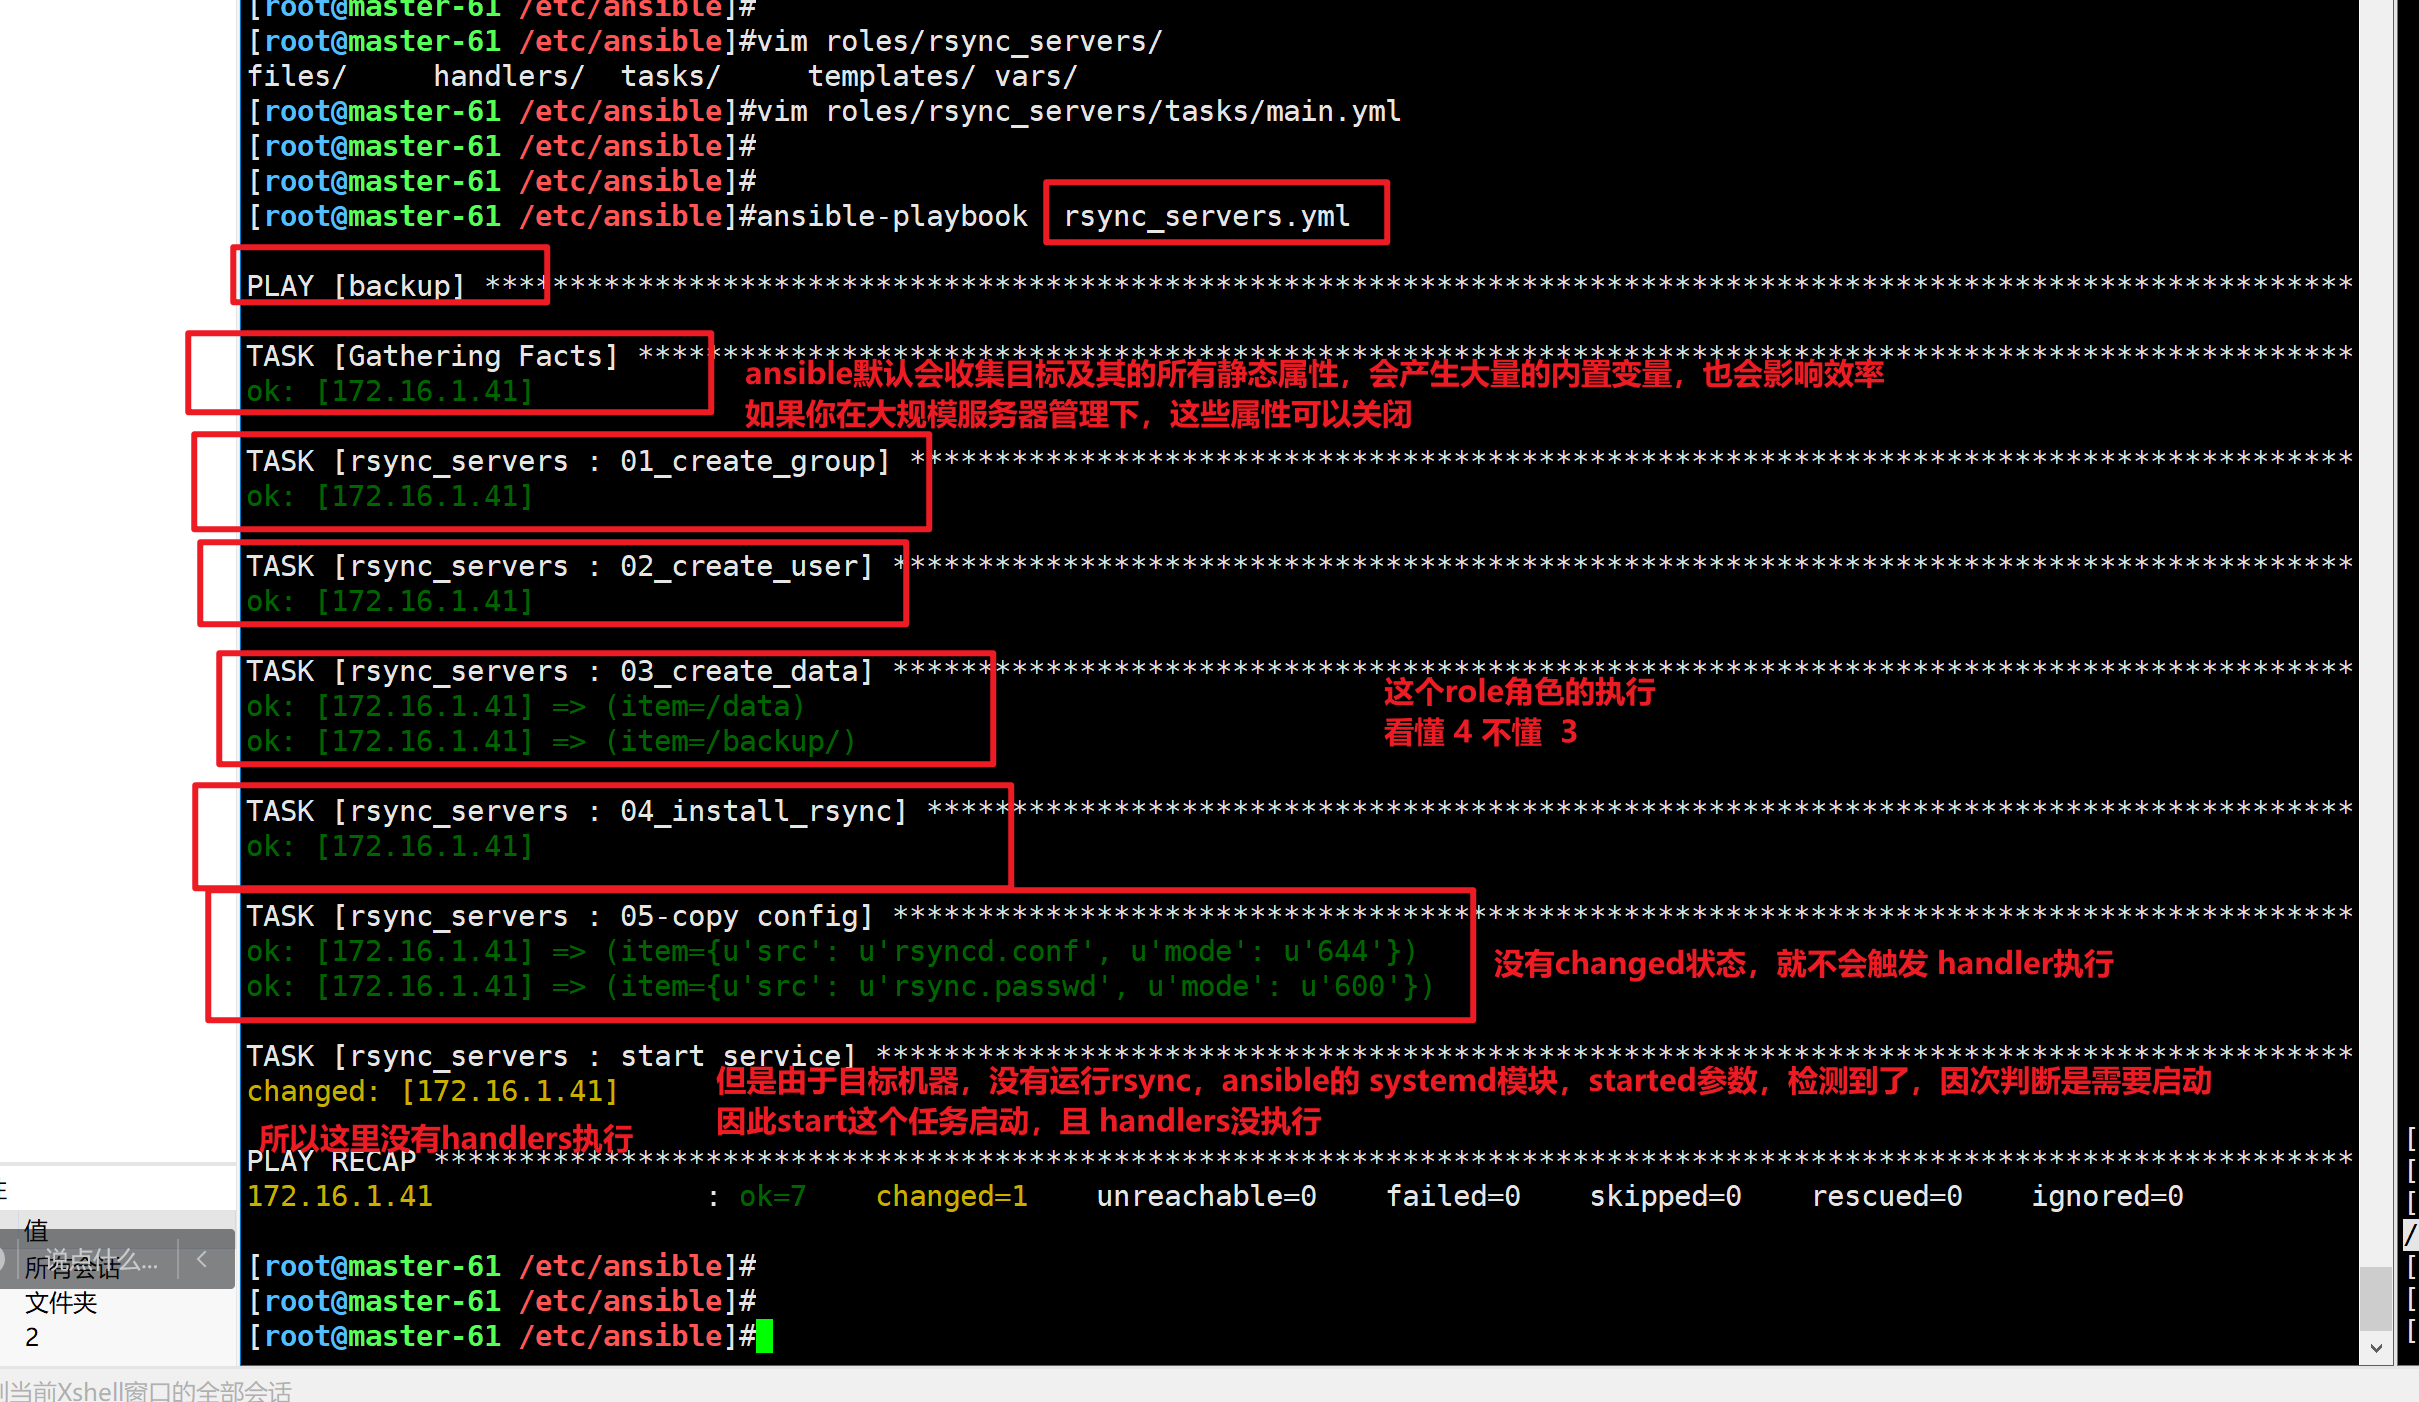Click the 04_install_rsync task line
Image resolution: width=2419 pixels, height=1402 pixels.
tap(576, 811)
